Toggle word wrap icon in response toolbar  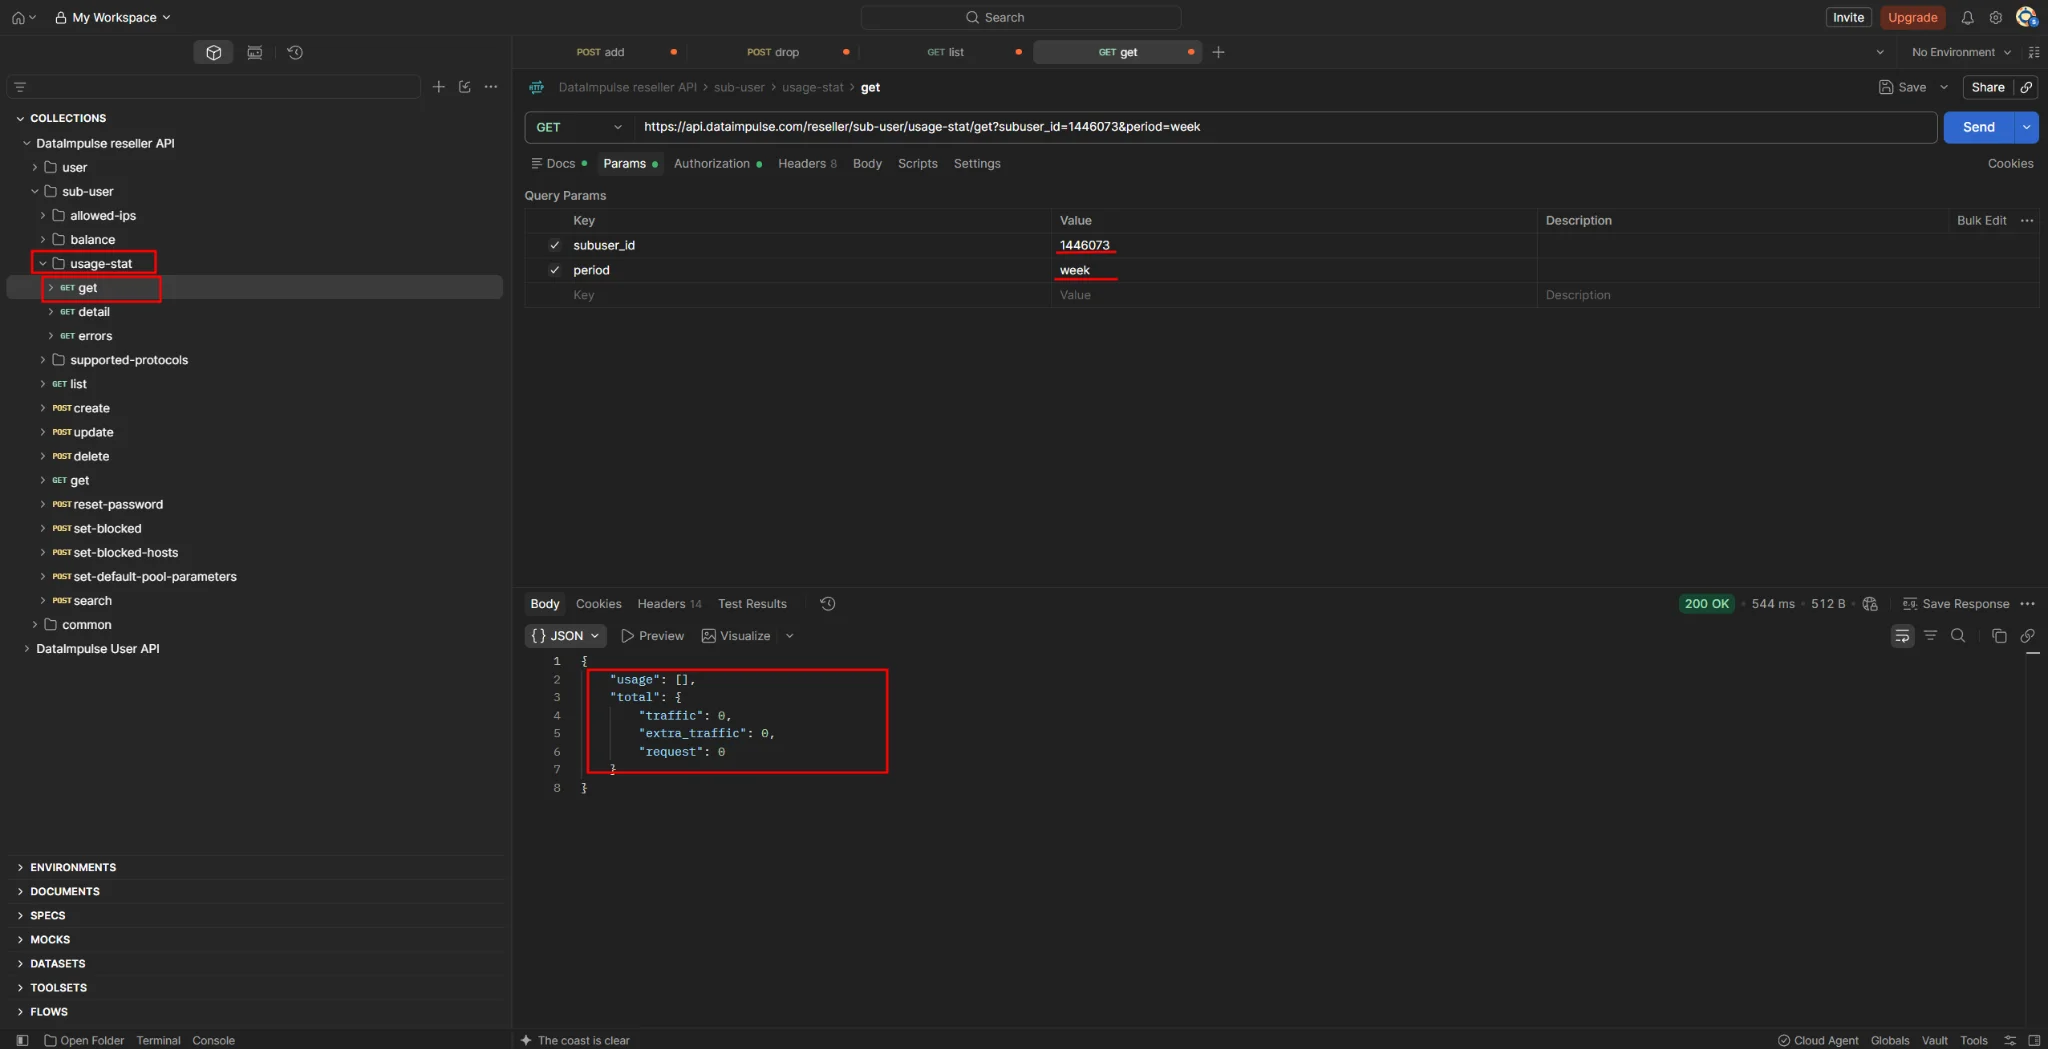click(1902, 636)
